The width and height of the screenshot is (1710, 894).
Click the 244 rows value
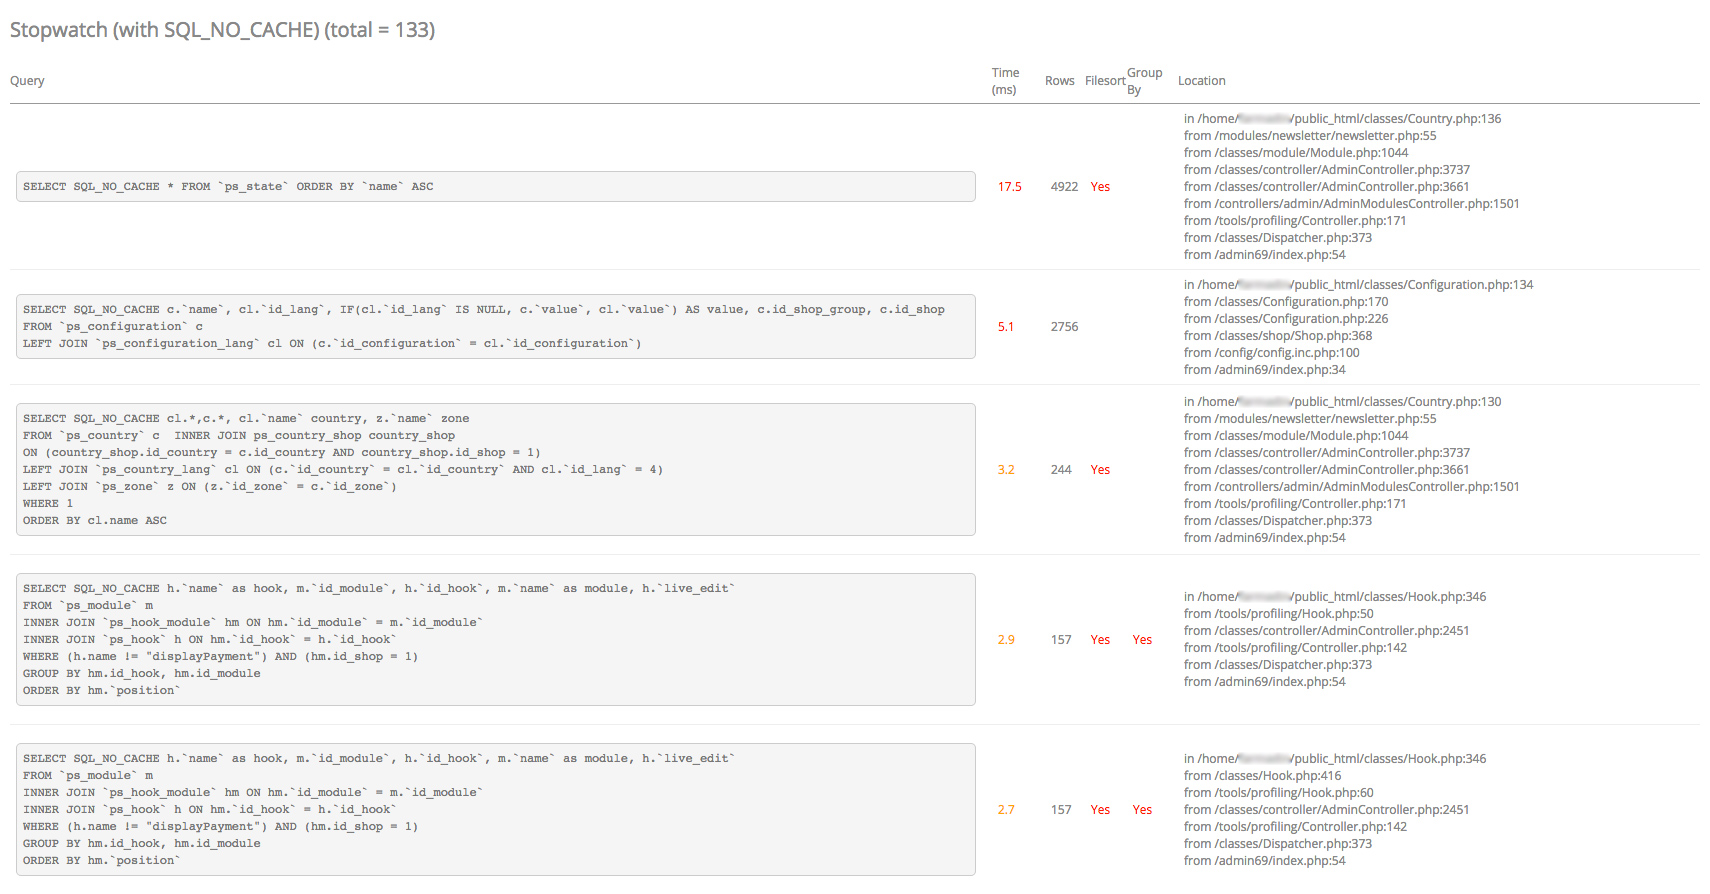coord(1061,470)
